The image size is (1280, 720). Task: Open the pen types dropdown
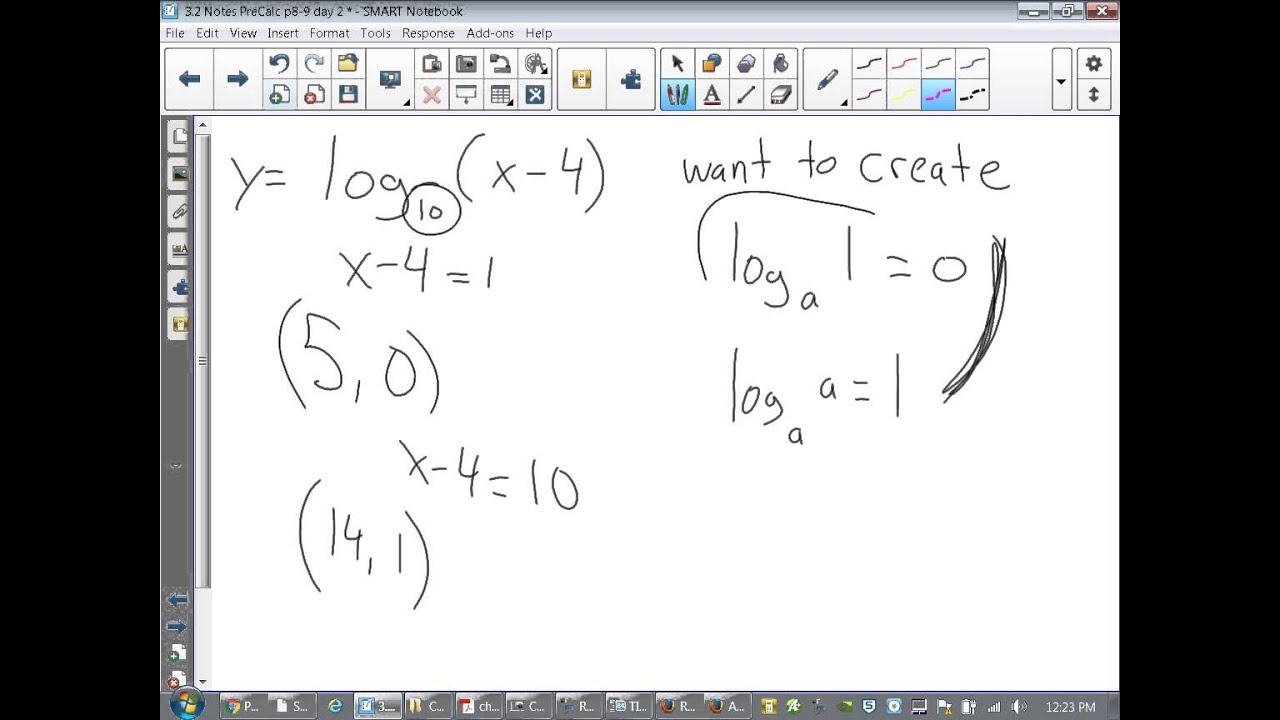point(828,79)
